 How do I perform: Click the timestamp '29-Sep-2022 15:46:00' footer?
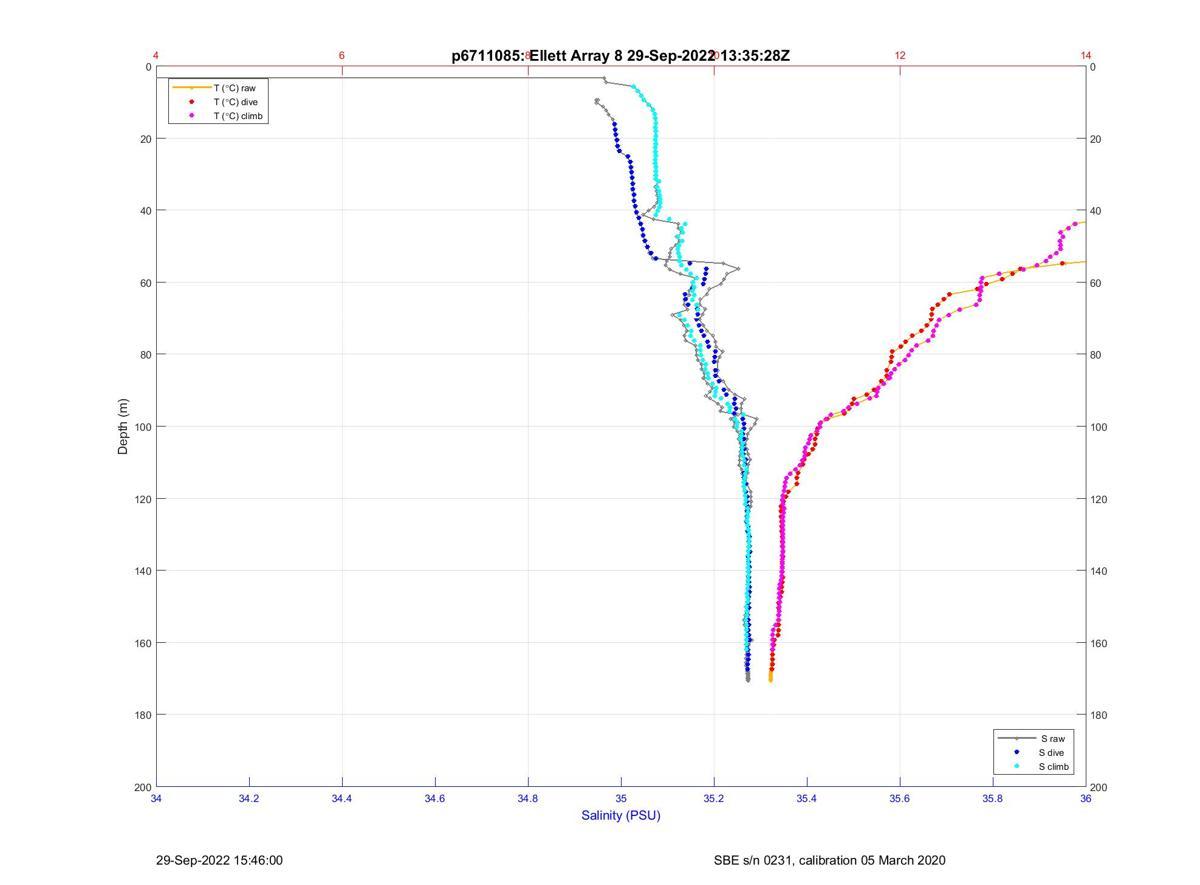coord(219,860)
